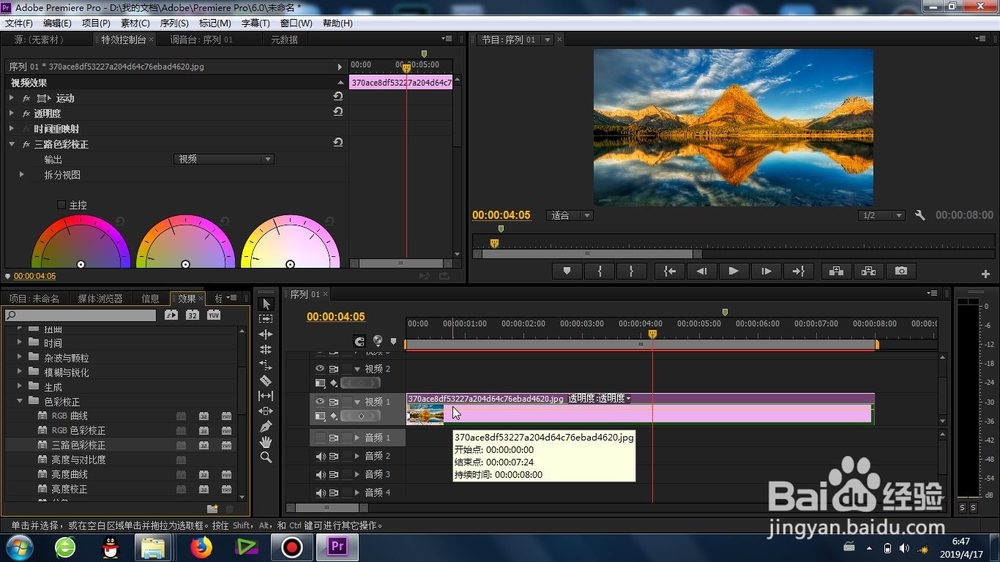
Task: Reset the Motion effect
Action: point(338,96)
